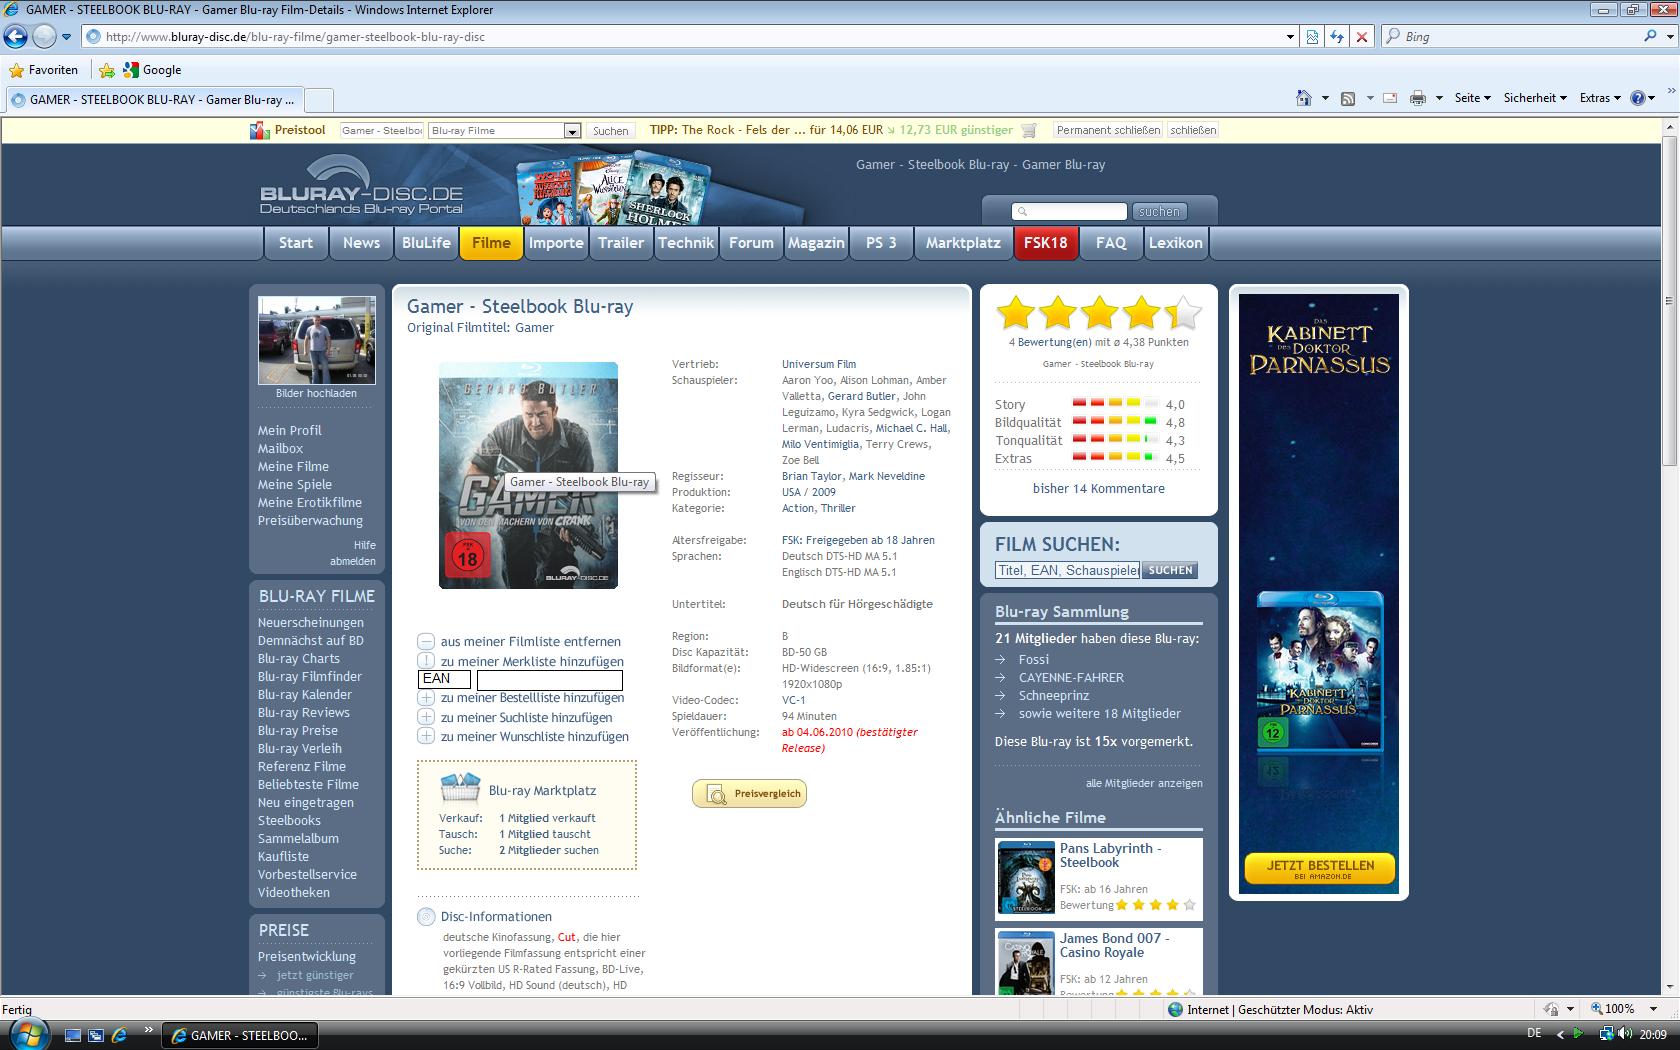Click the RSS feeds icon
Viewport: 1680px width, 1050px height.
coord(1348,98)
